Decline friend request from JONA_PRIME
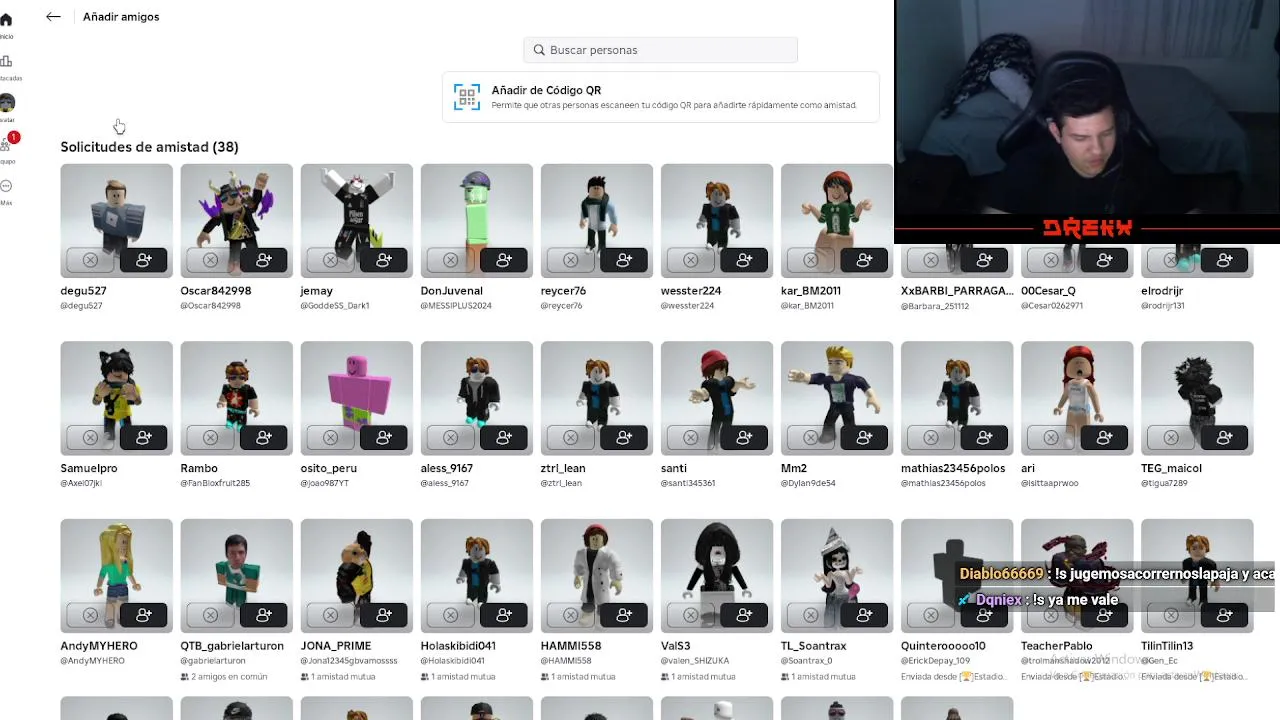1280x720 pixels. pos(330,615)
